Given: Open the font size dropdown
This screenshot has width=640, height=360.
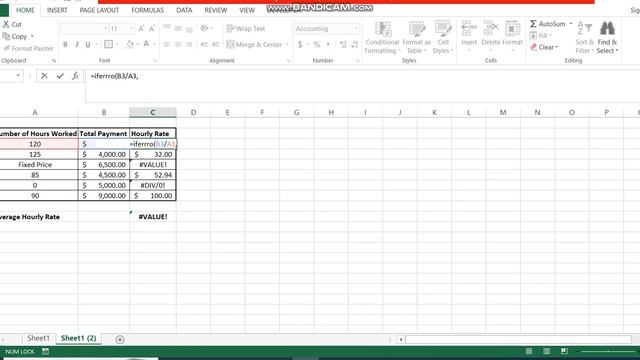Looking at the screenshot, I should 131,29.
